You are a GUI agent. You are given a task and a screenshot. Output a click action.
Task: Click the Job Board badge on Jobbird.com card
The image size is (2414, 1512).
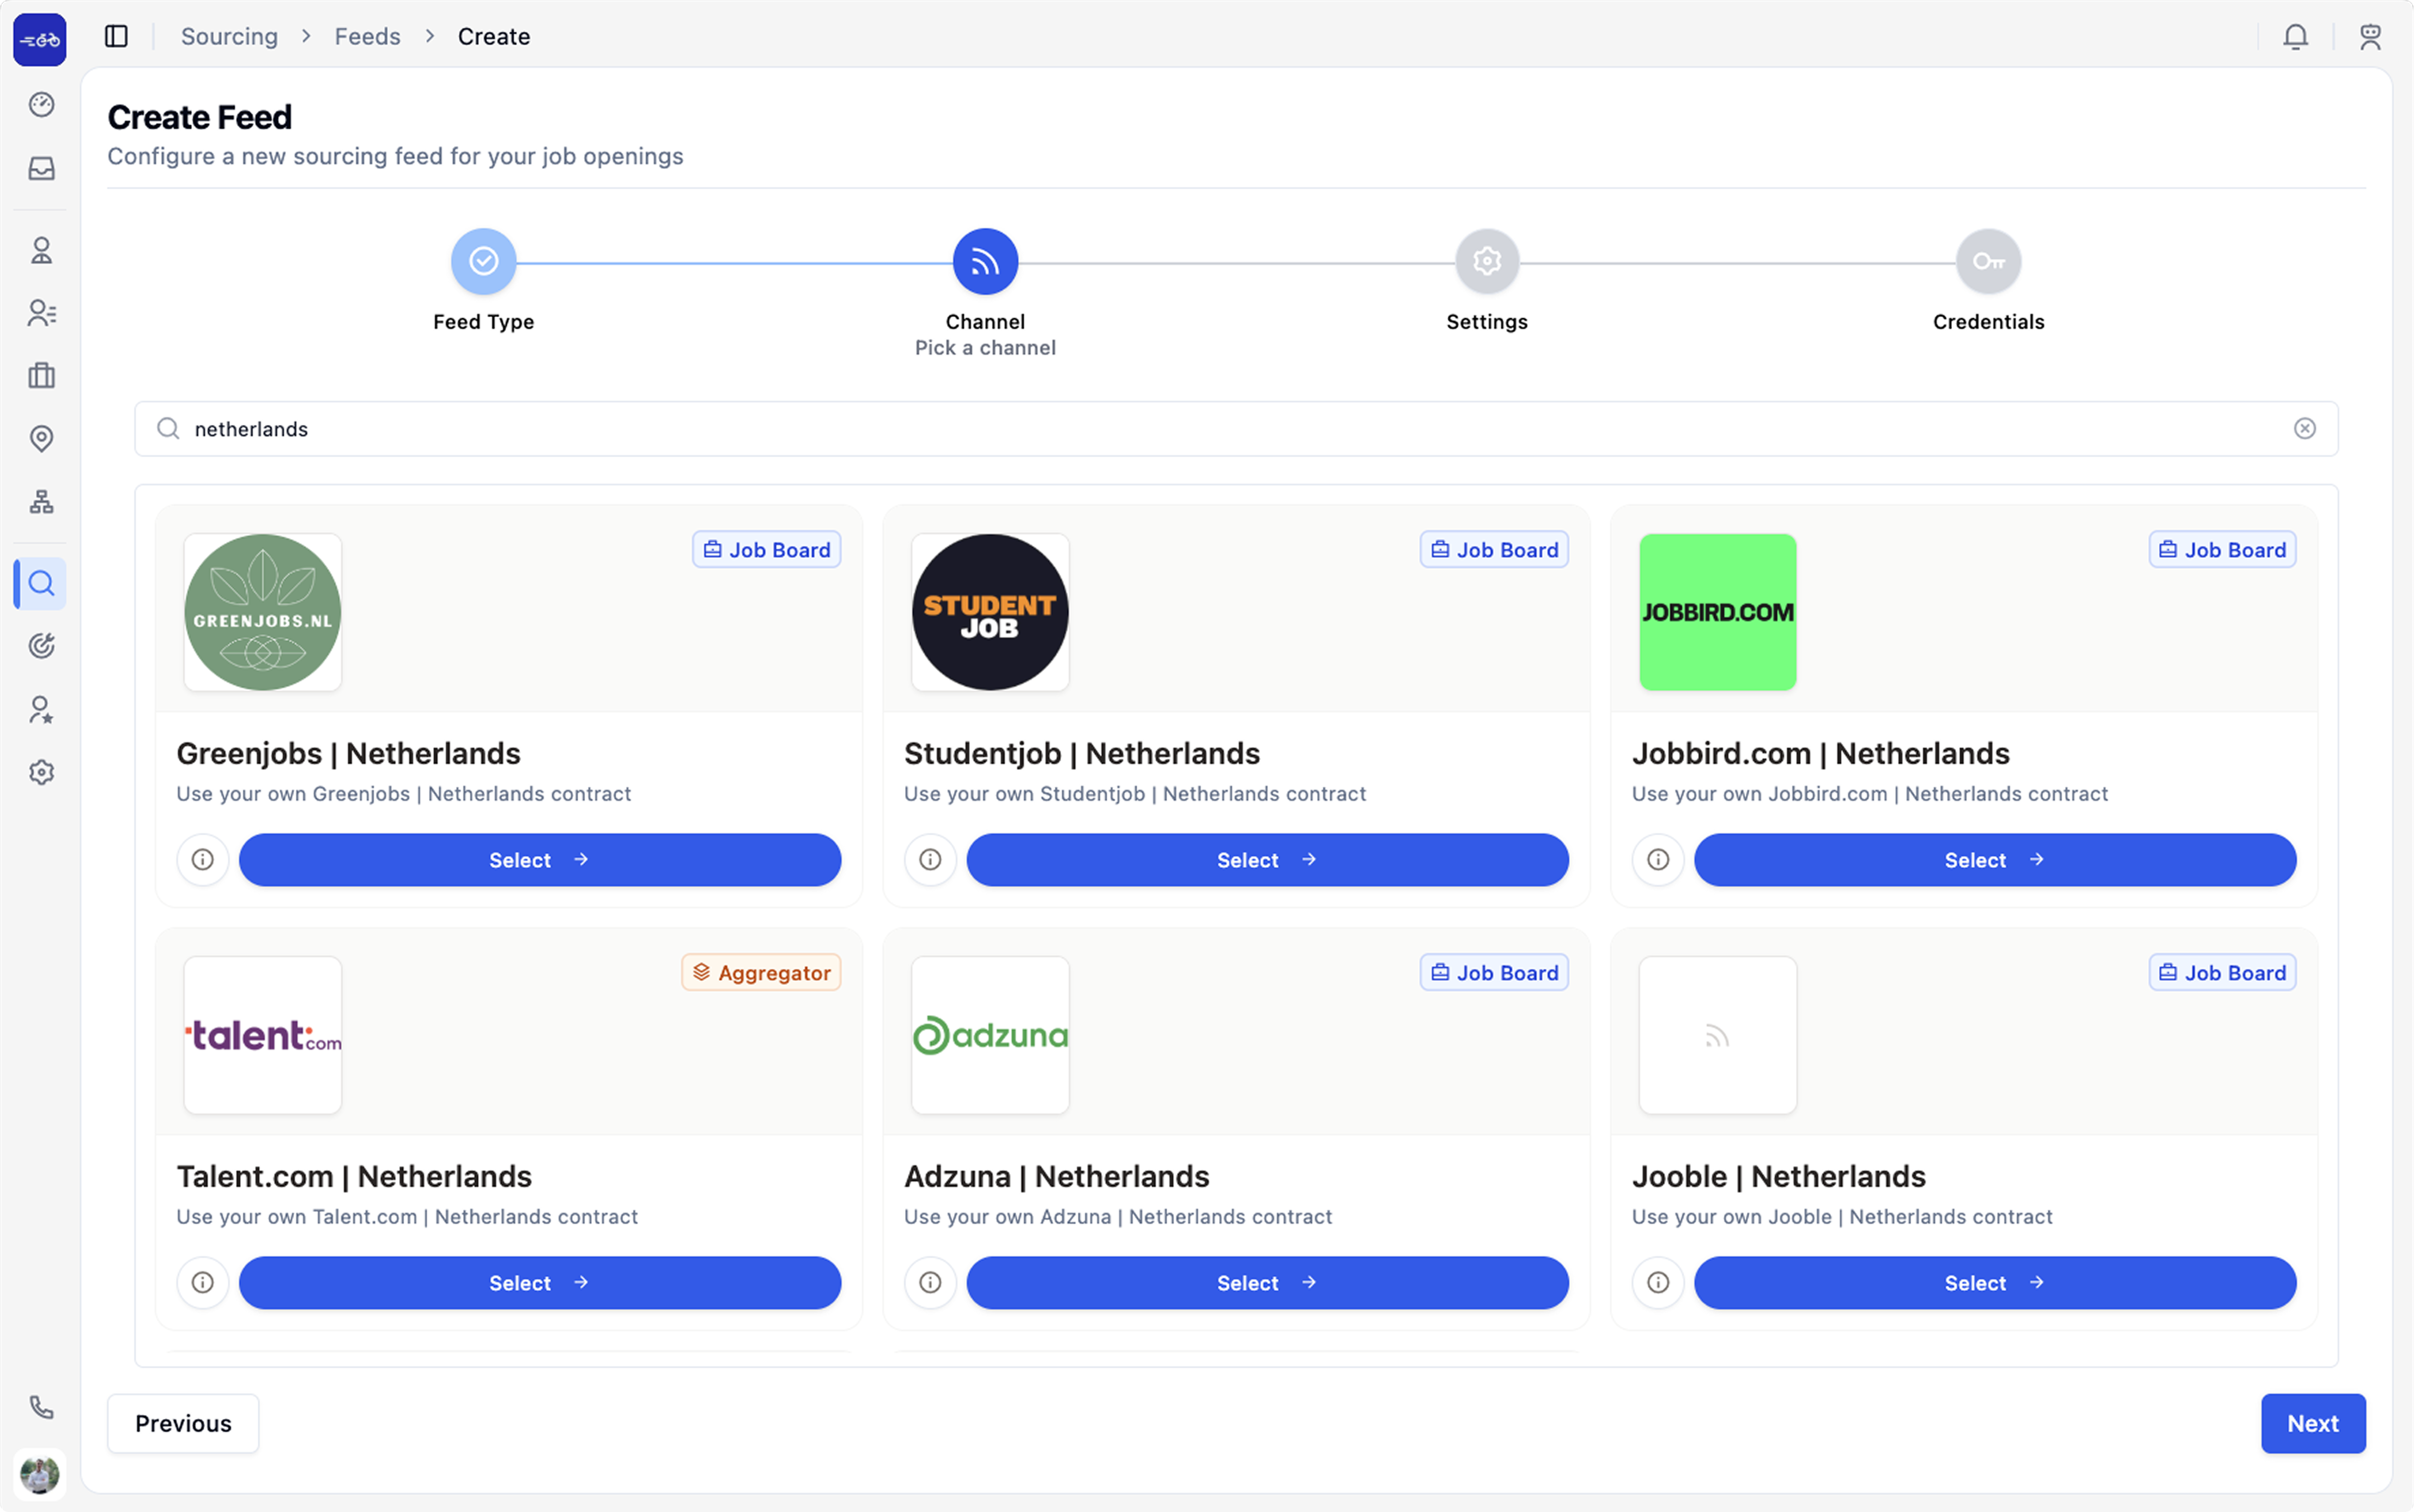coord(2222,550)
